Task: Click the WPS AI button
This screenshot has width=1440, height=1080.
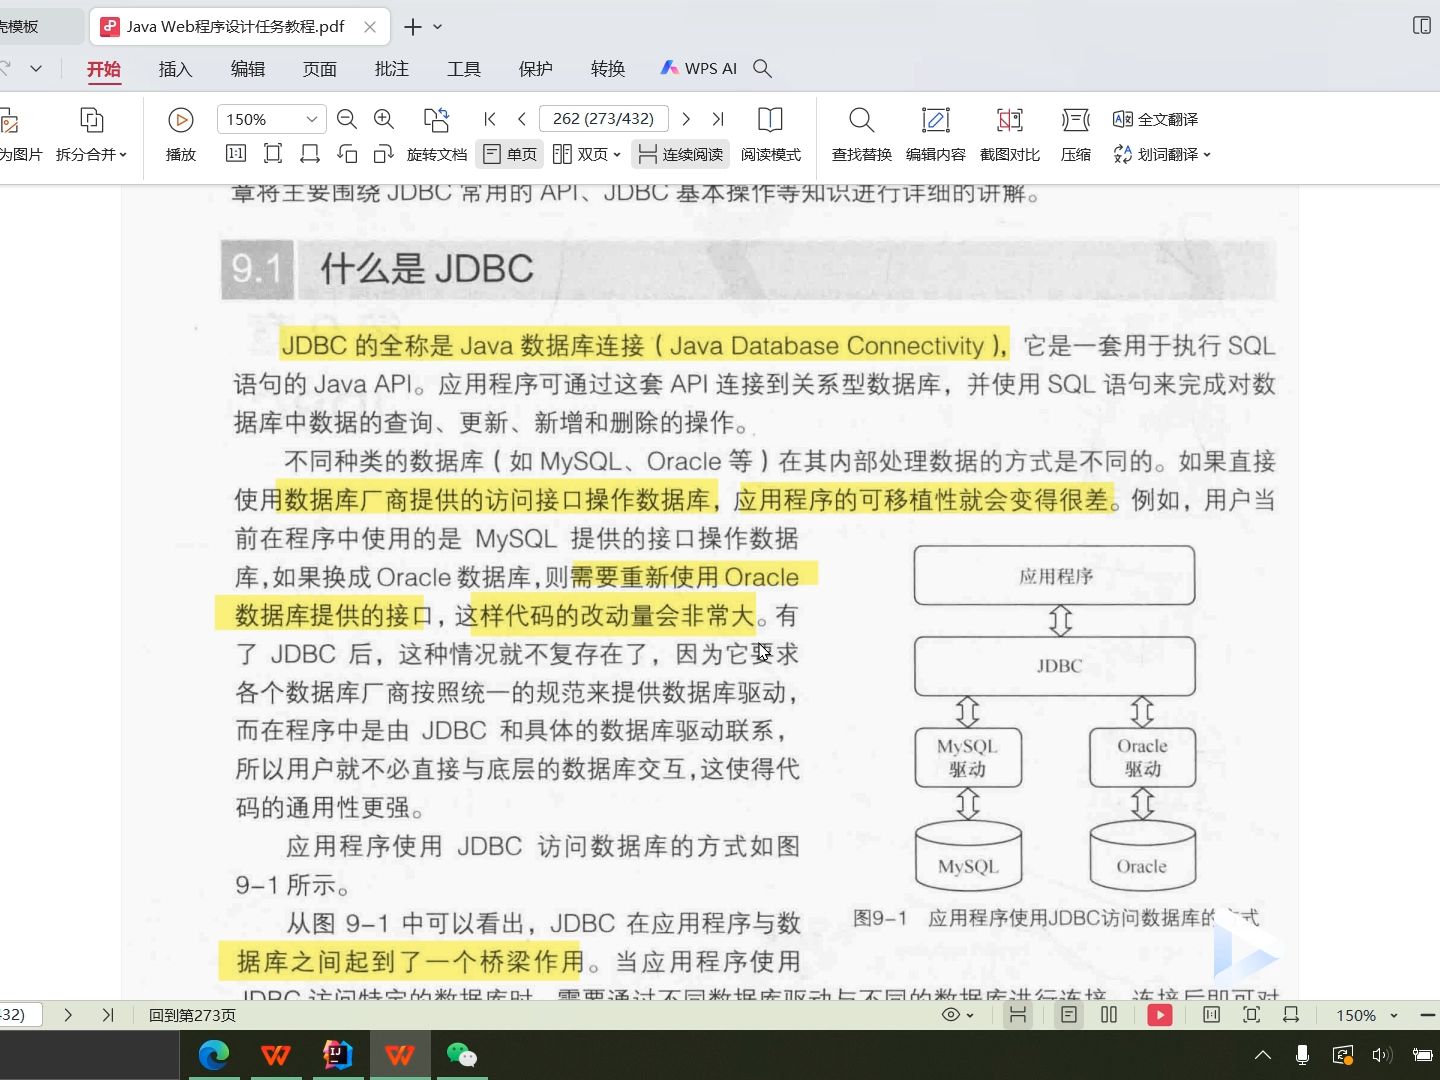Action: pos(699,68)
